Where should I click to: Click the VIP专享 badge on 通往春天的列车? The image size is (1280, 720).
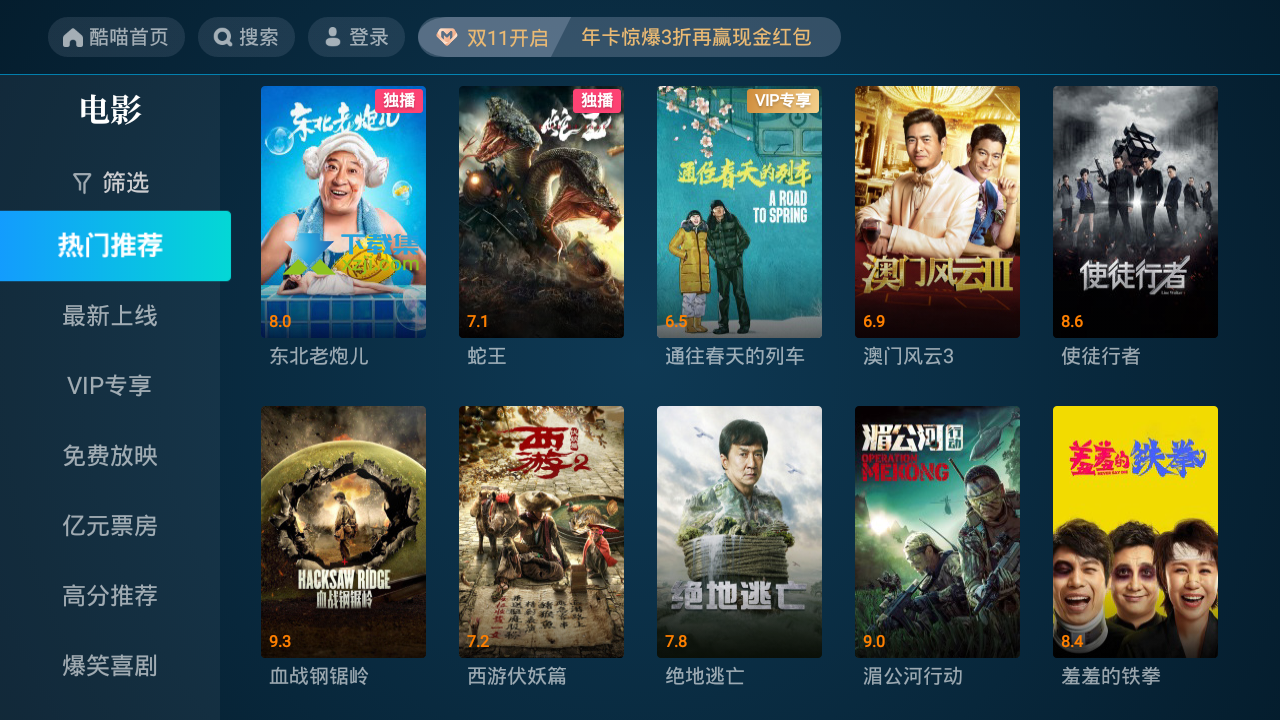pos(783,100)
